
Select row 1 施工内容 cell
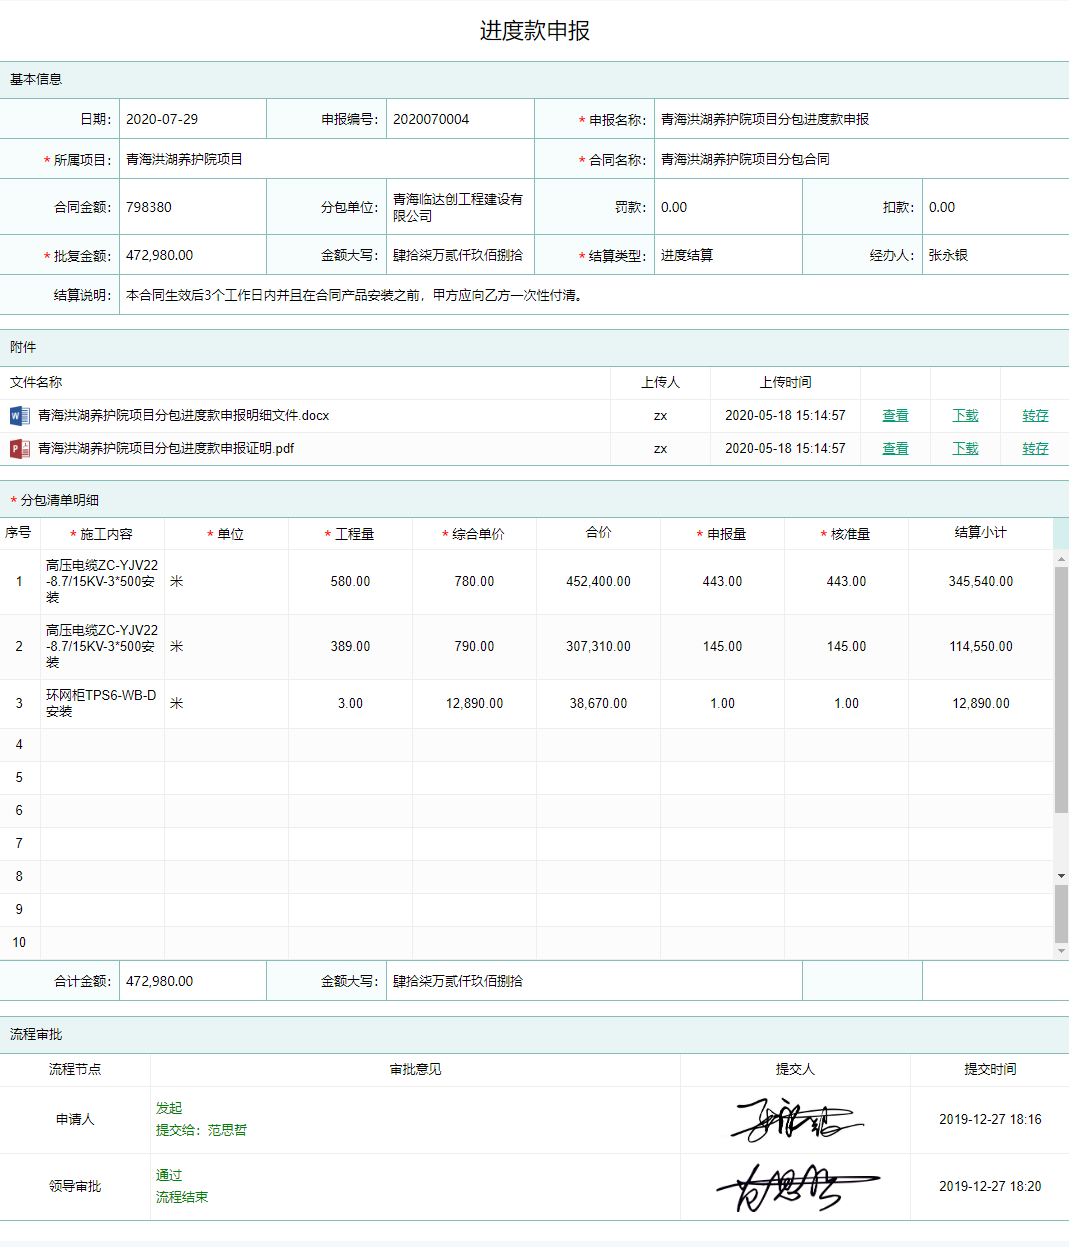pyautogui.click(x=102, y=581)
